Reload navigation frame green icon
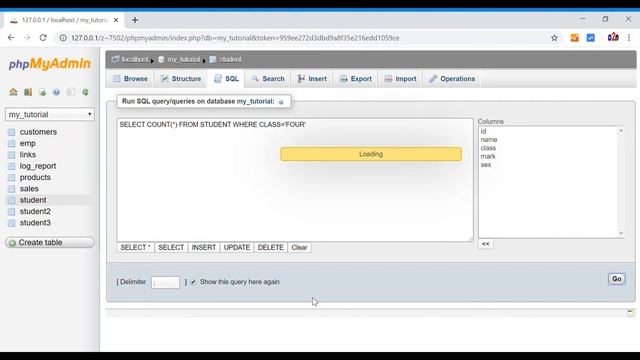The width and height of the screenshot is (640, 360). click(85, 92)
